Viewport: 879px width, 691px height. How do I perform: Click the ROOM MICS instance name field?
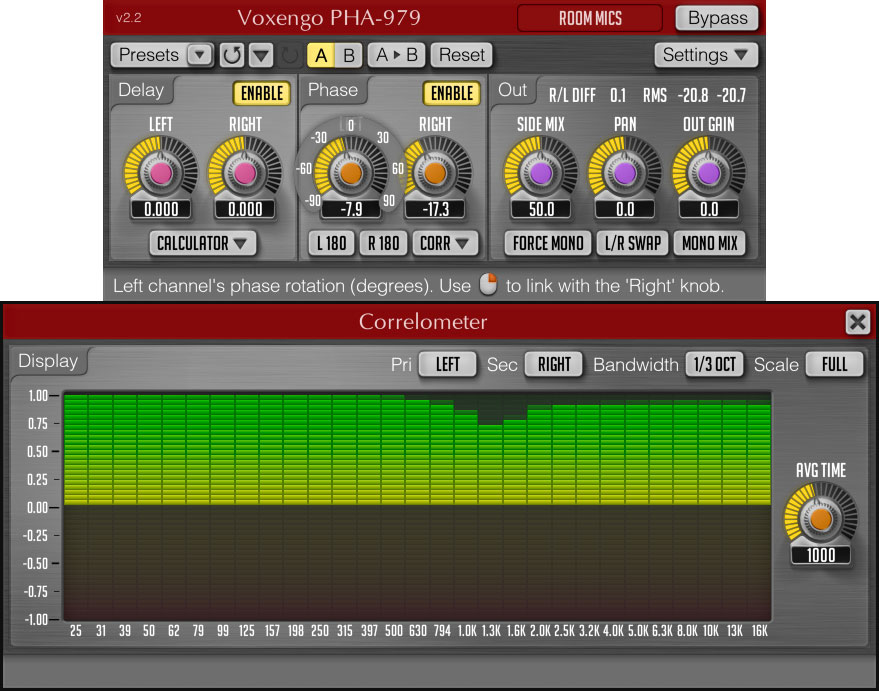(590, 18)
